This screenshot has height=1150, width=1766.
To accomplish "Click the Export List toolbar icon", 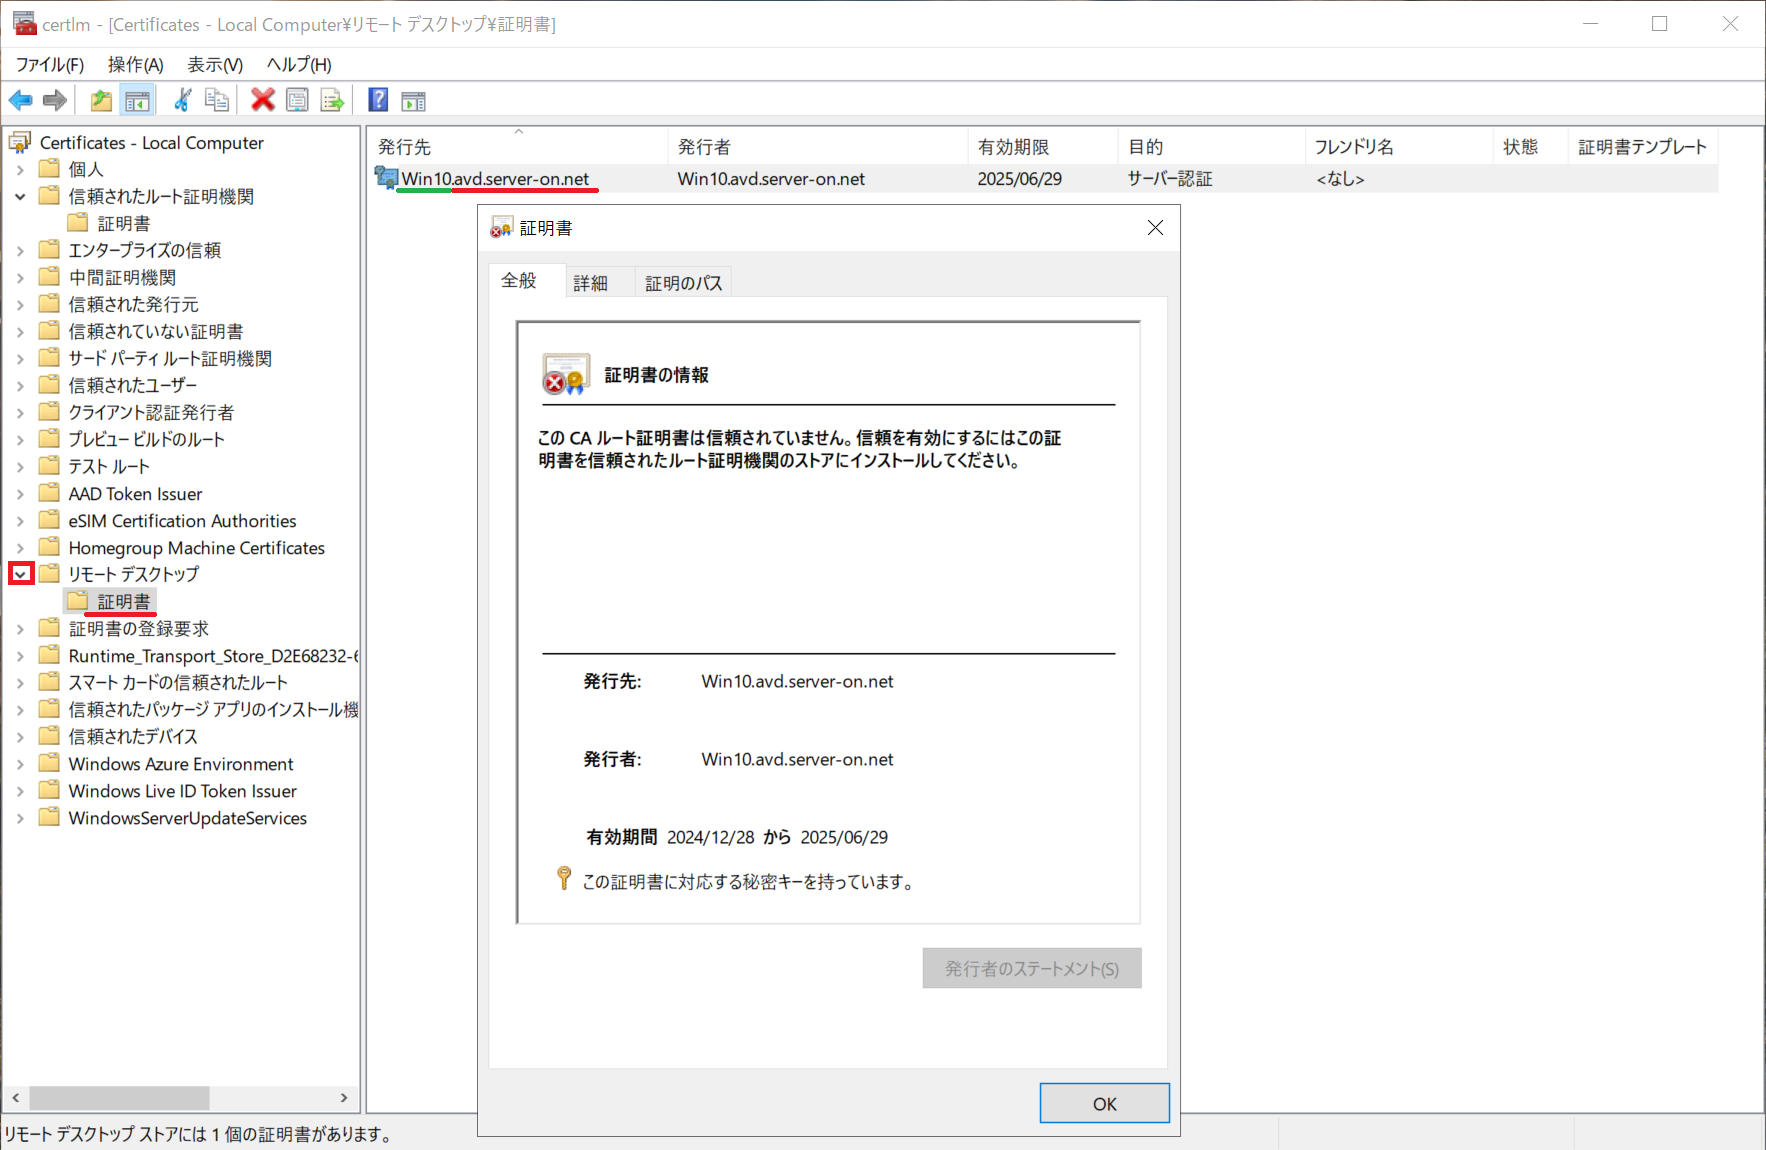I will 332,100.
